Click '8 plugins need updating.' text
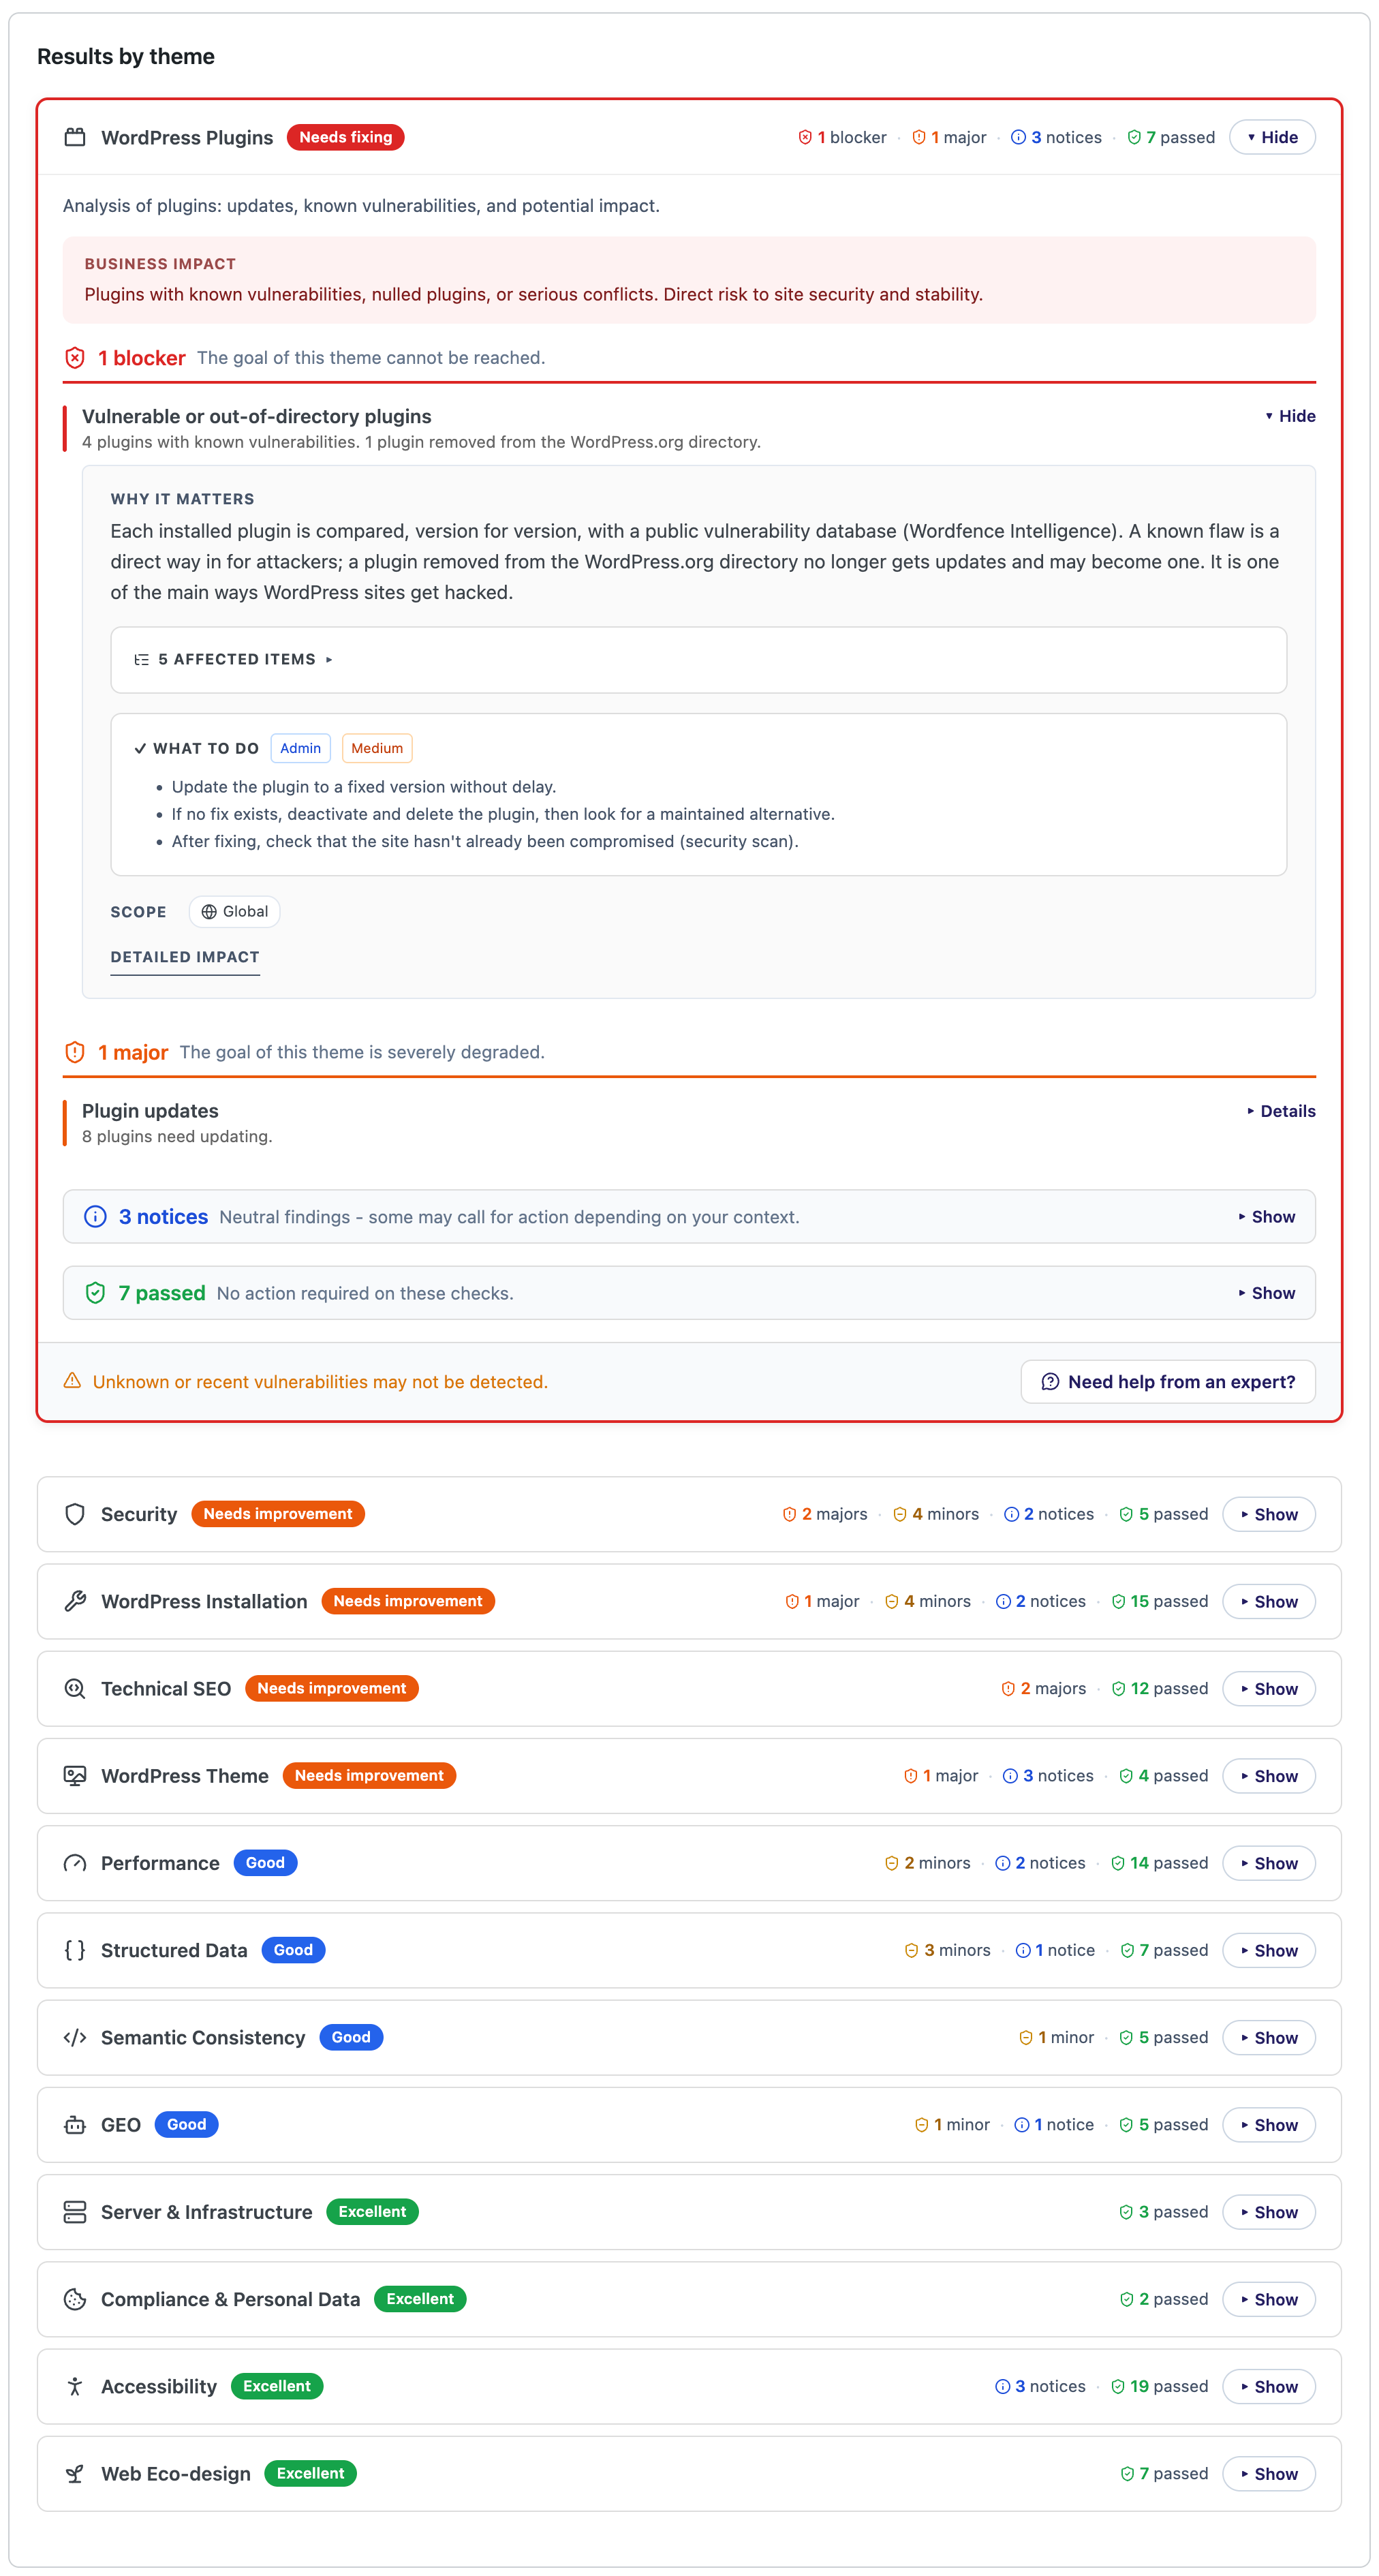This screenshot has height=2576, width=1379. pos(177,1137)
